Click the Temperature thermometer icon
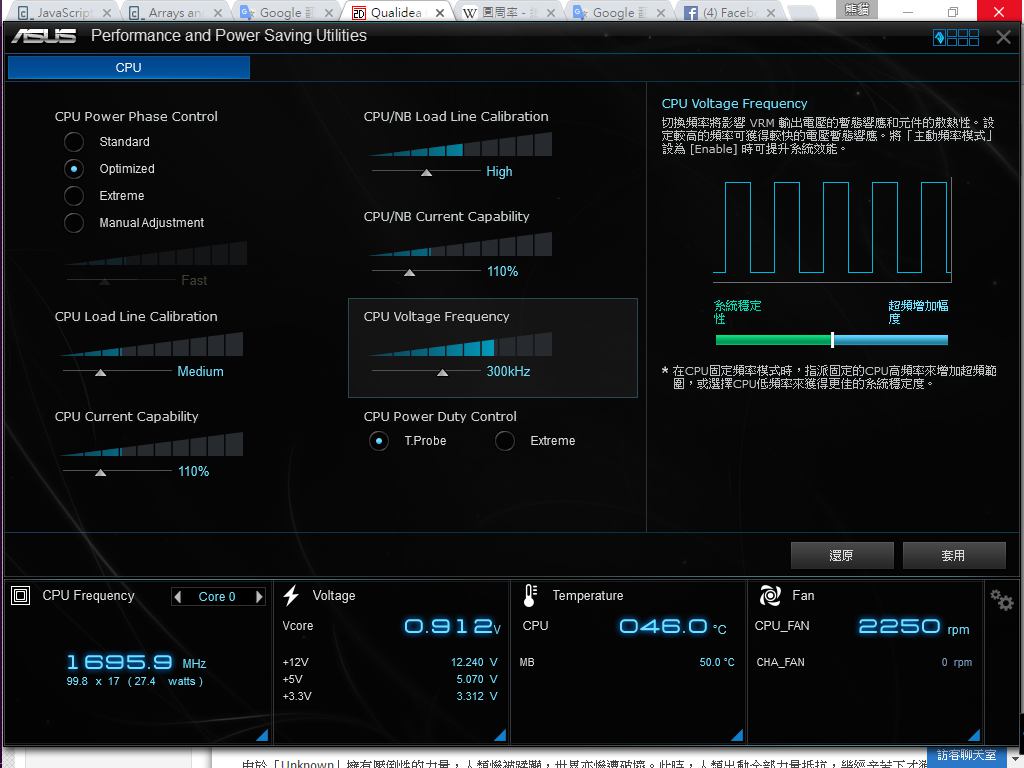 [x=530, y=596]
